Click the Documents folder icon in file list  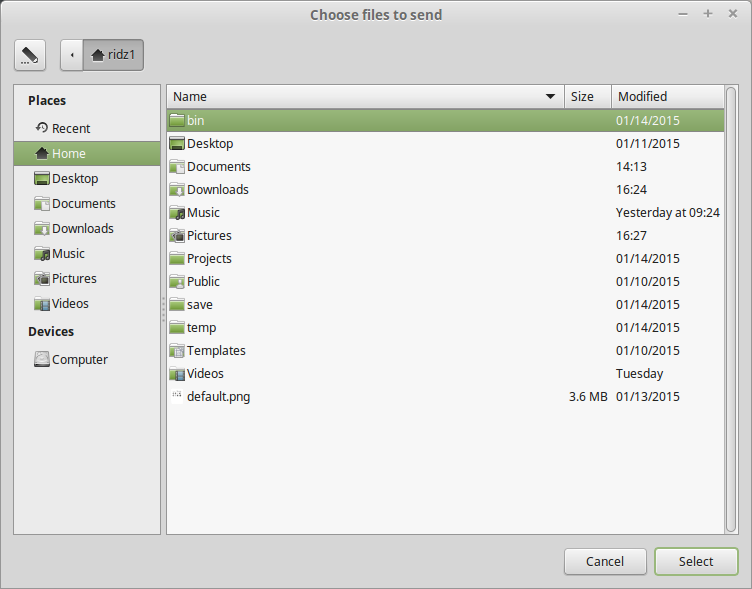tap(177, 166)
